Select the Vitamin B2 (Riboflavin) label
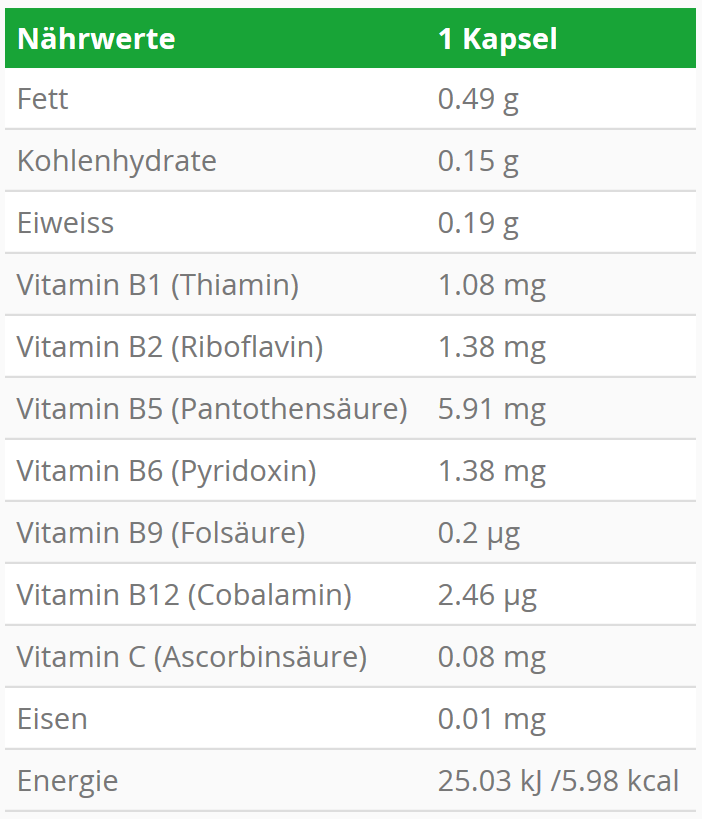702x819 pixels. (x=170, y=347)
